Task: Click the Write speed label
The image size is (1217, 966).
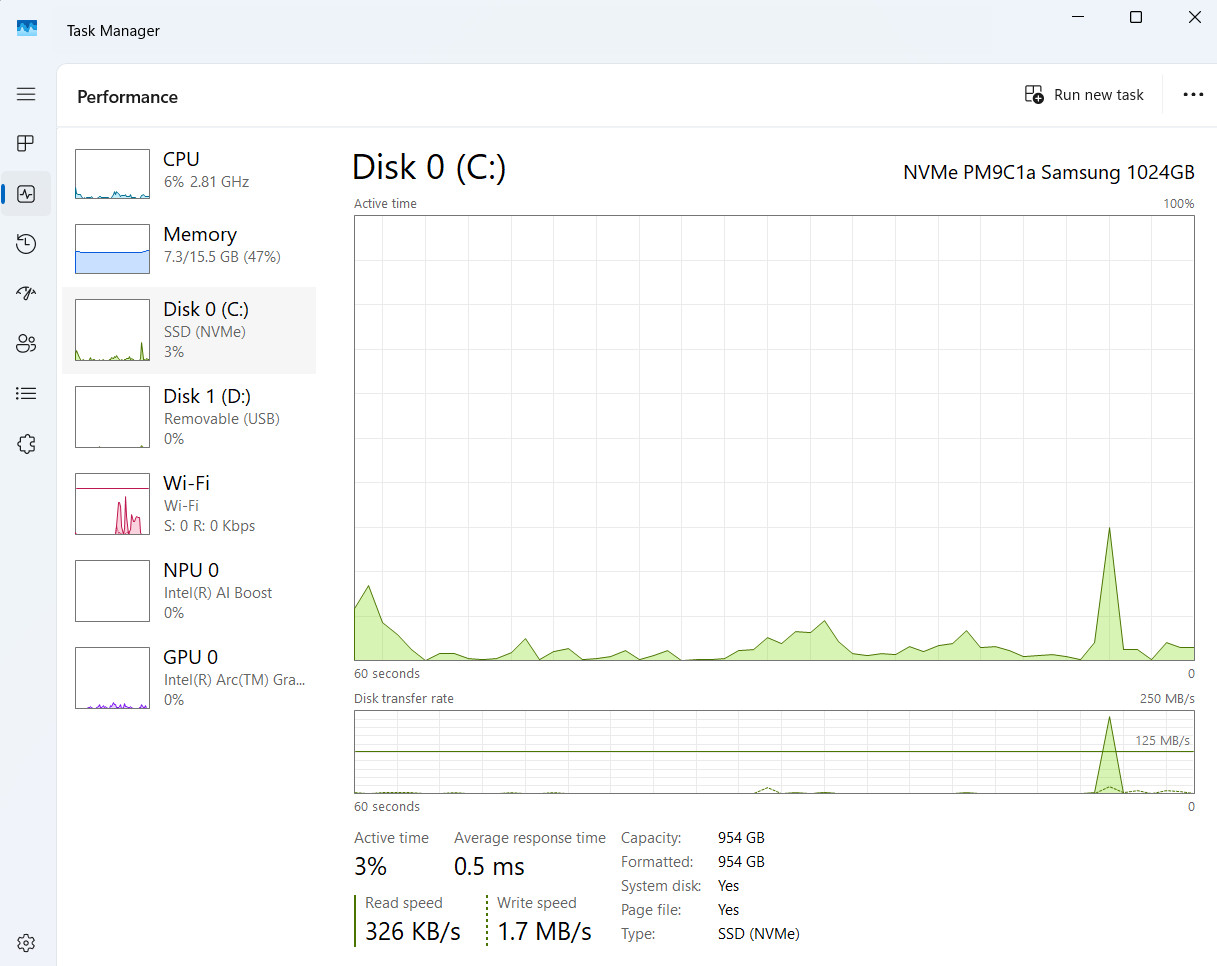Action: pos(537,903)
